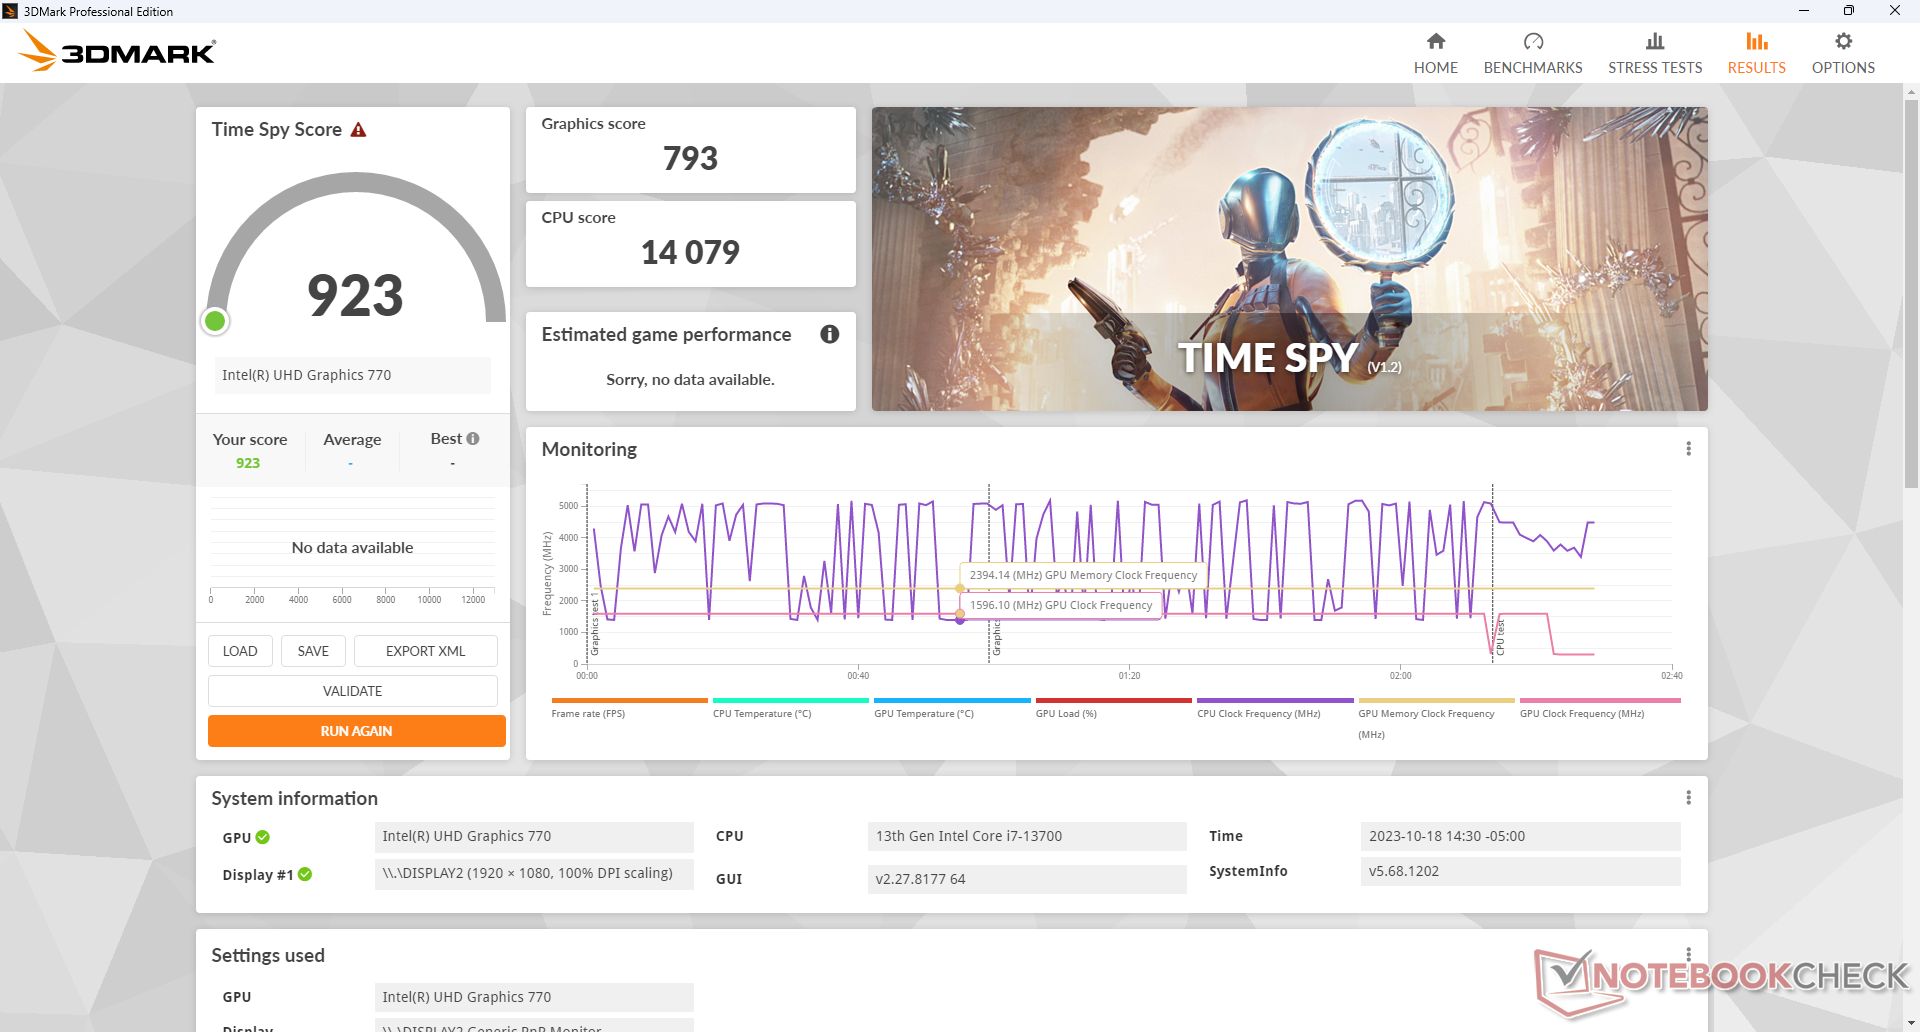Click the GPU green verified checkmark
The image size is (1920, 1032).
pos(262,837)
